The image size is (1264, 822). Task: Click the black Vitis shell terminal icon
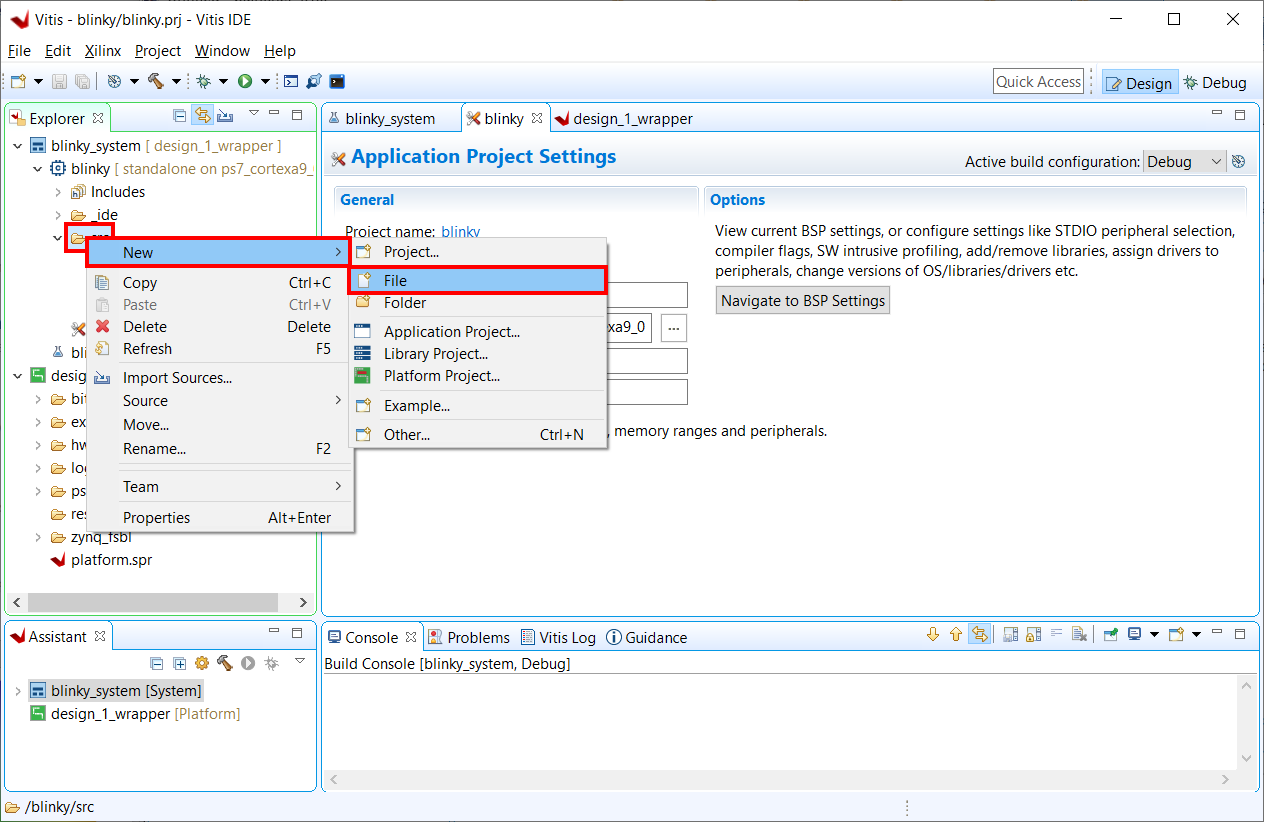point(337,82)
